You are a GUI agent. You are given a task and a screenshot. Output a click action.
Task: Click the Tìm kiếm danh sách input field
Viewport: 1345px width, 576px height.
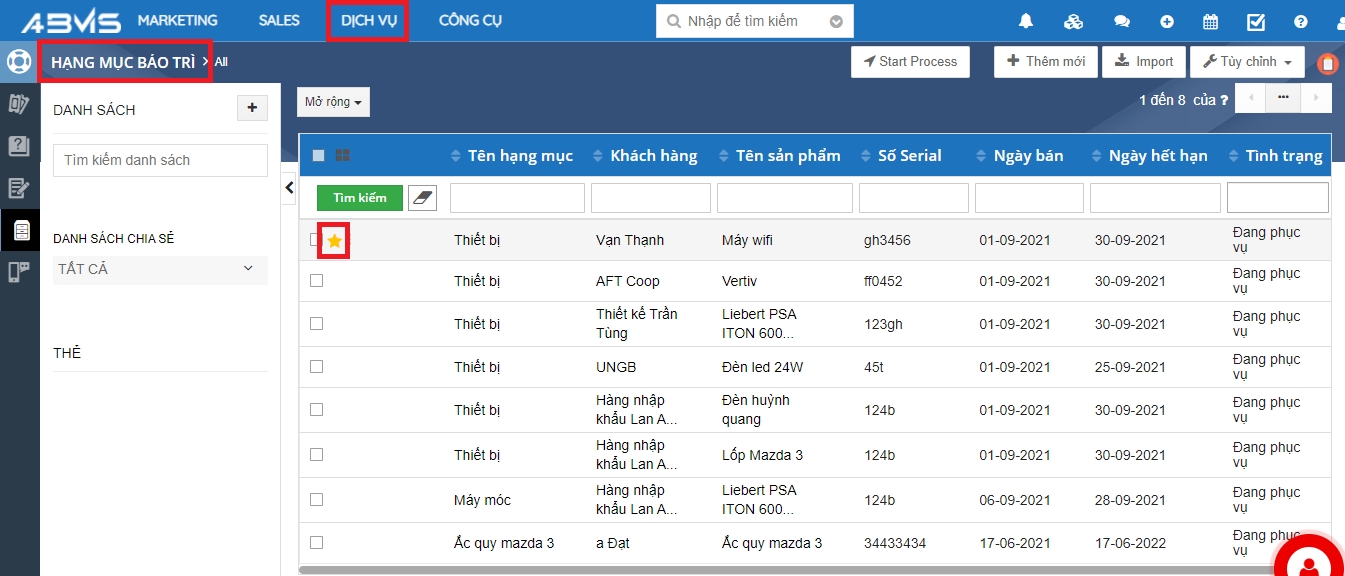(160, 160)
